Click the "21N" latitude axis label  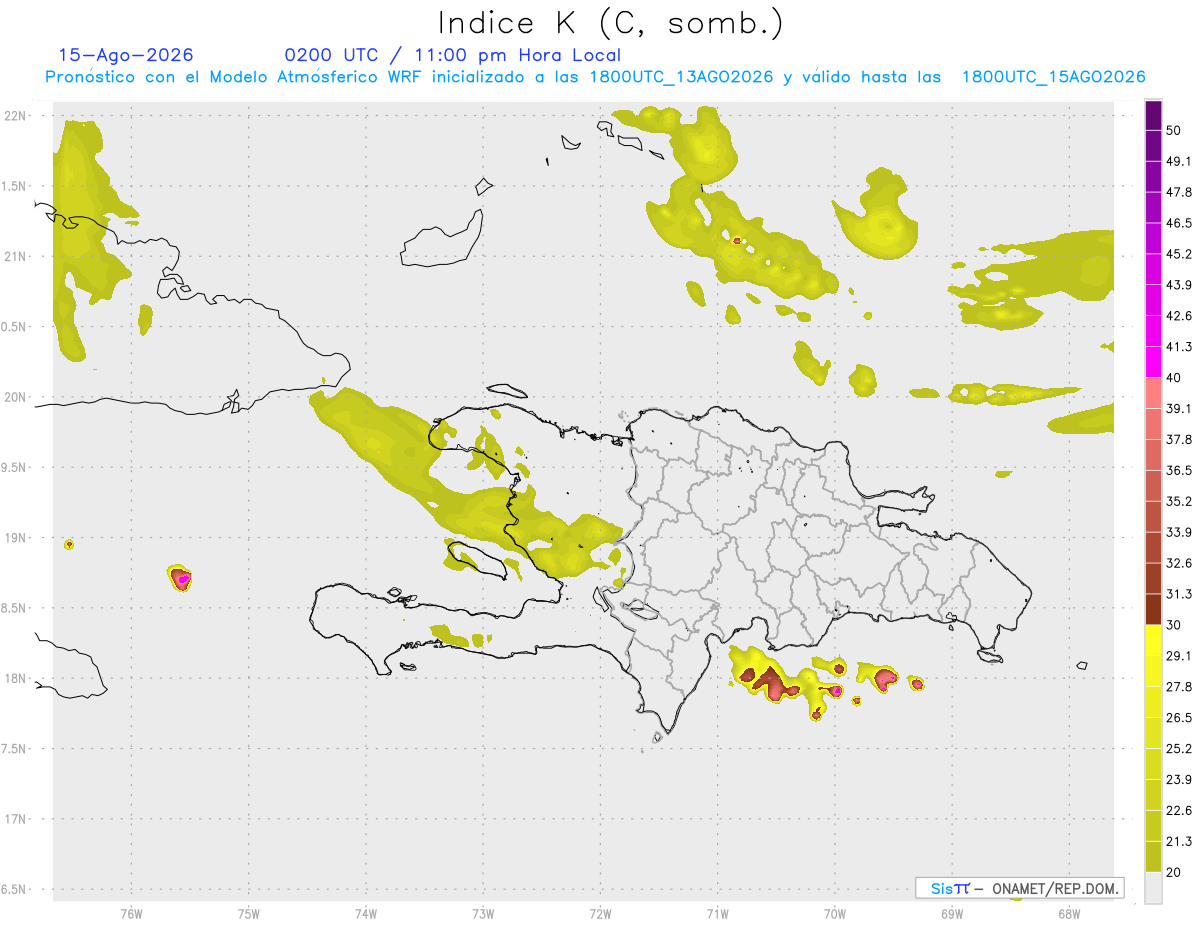tap(15, 257)
